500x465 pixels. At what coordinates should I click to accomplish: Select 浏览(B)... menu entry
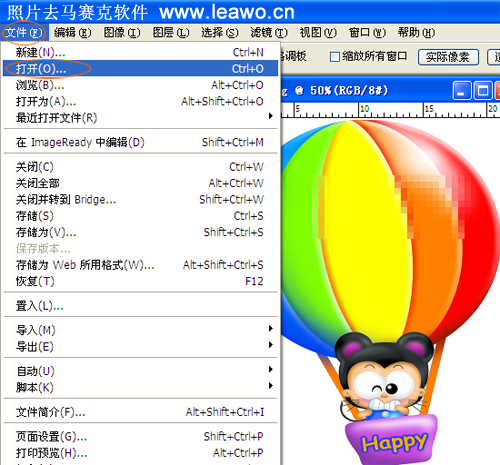click(x=140, y=85)
